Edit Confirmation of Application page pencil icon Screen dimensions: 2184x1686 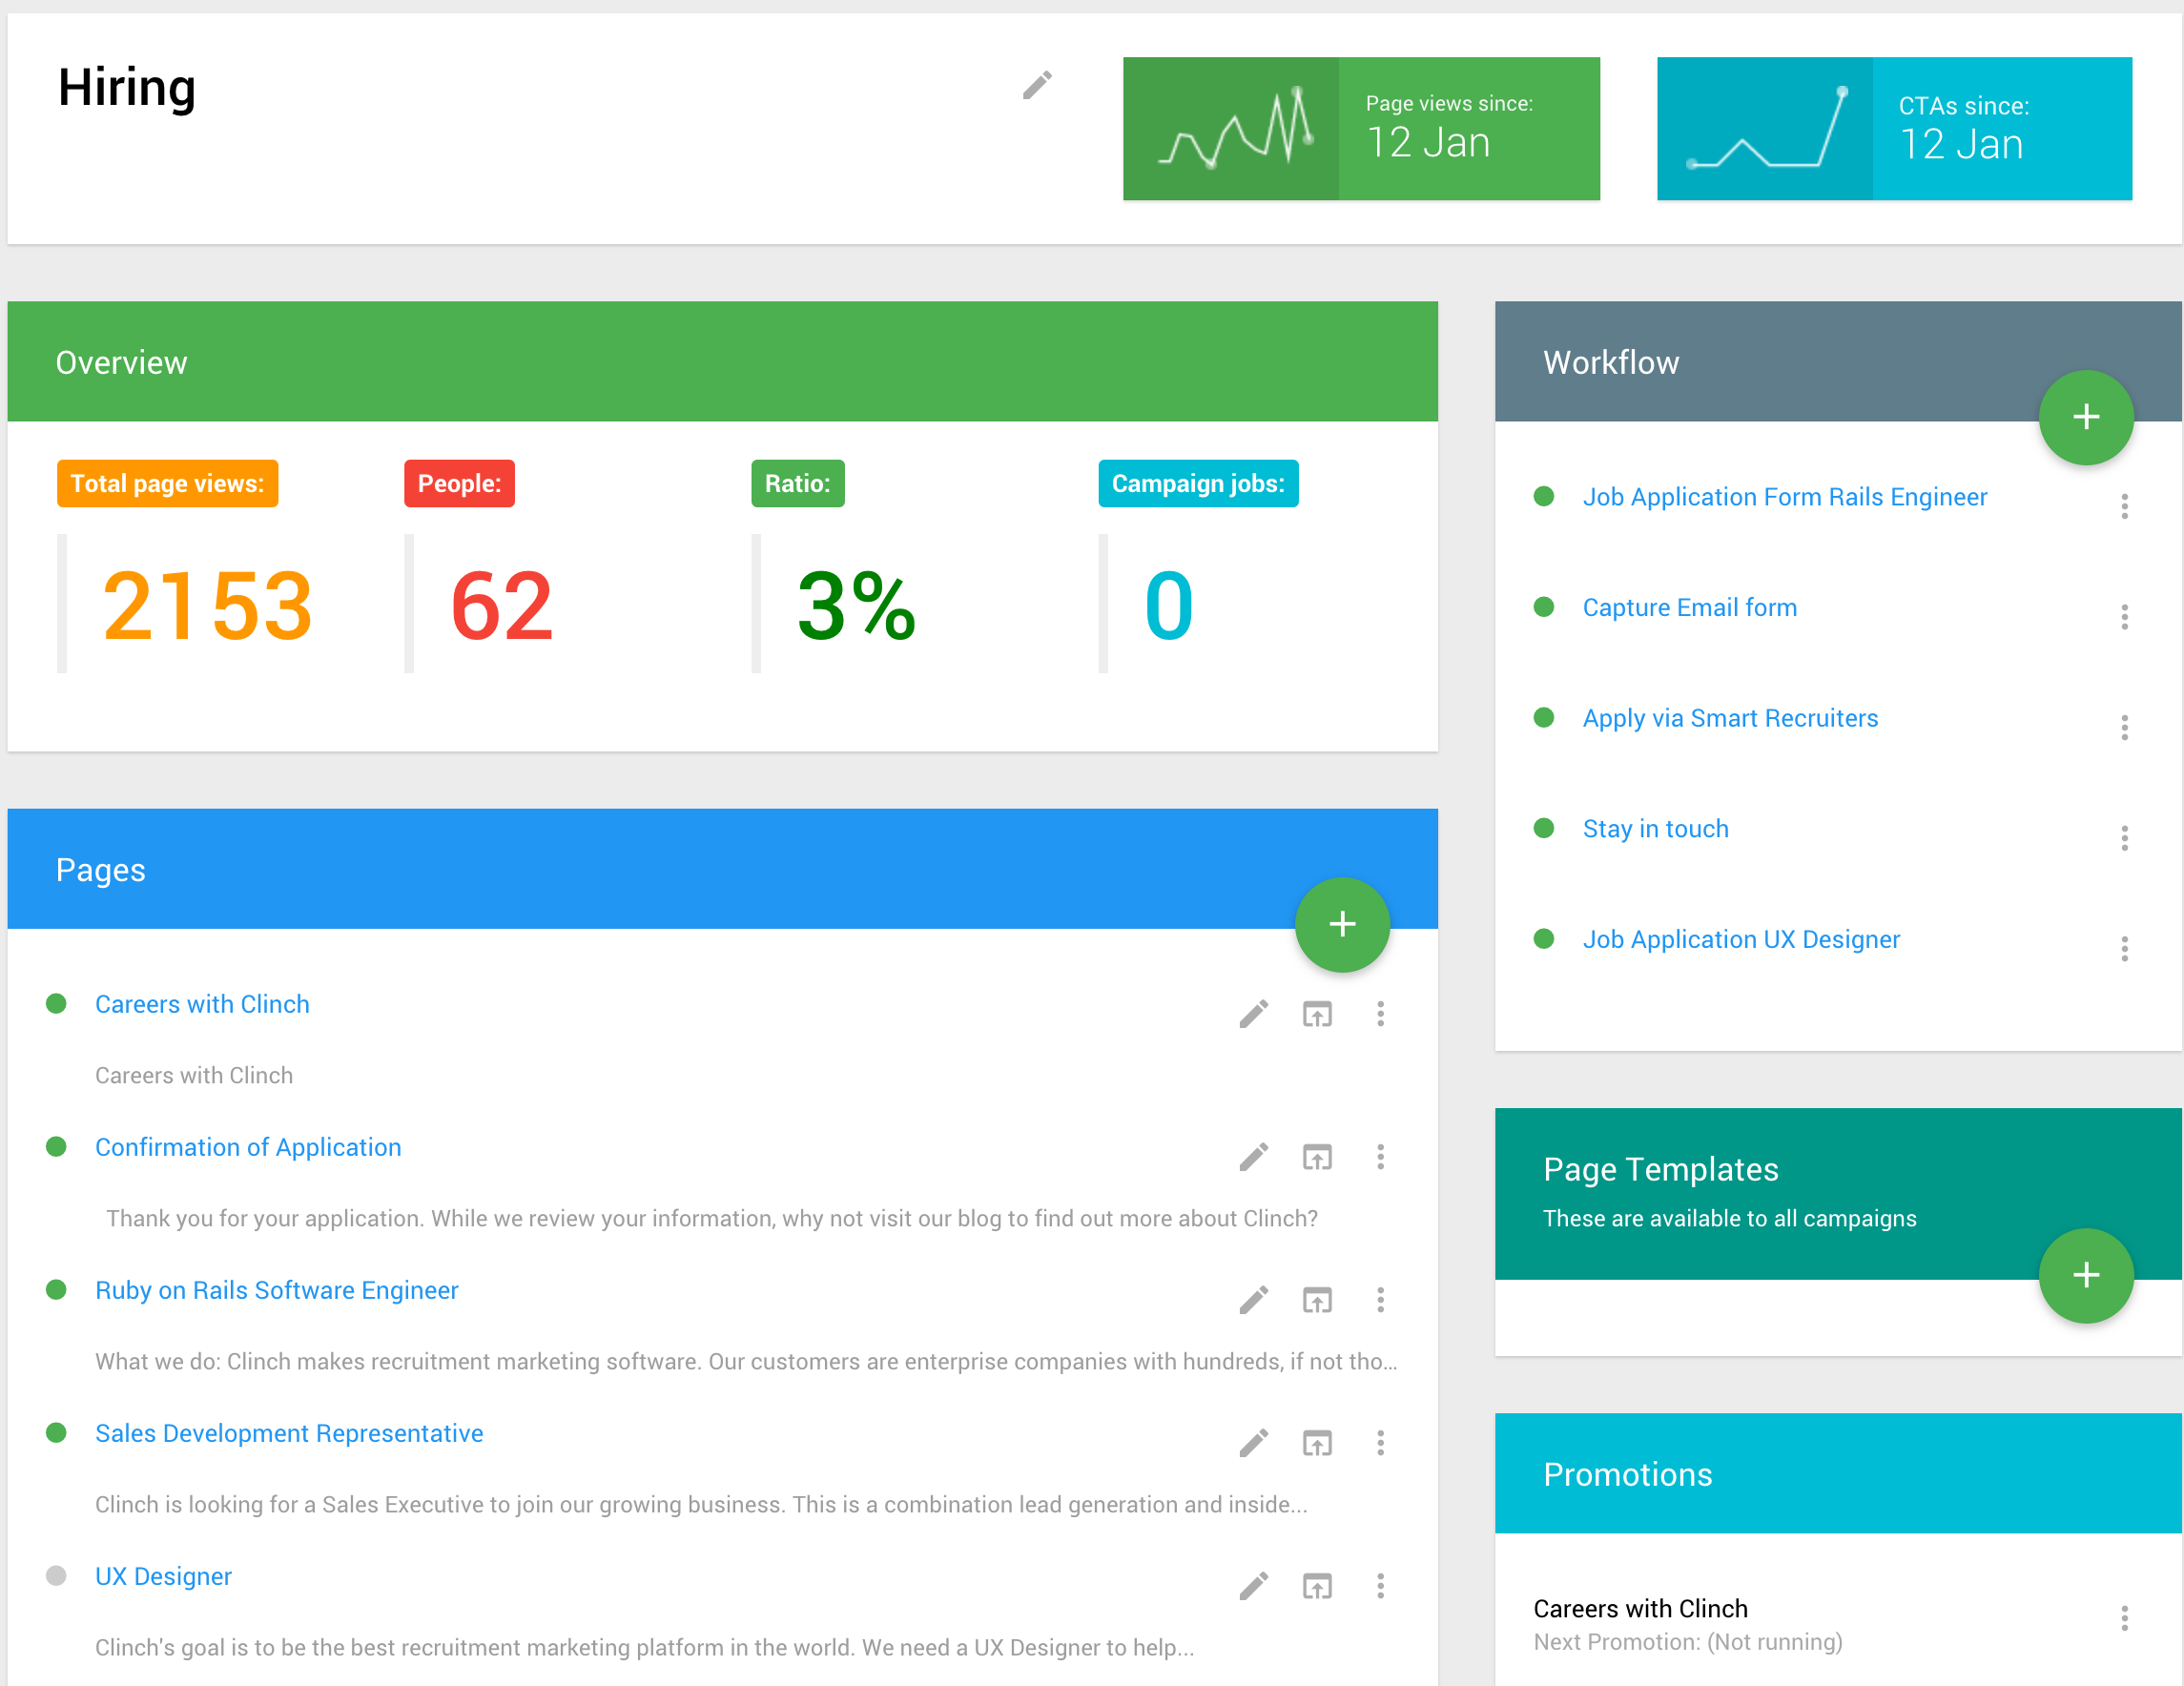click(x=1253, y=1157)
